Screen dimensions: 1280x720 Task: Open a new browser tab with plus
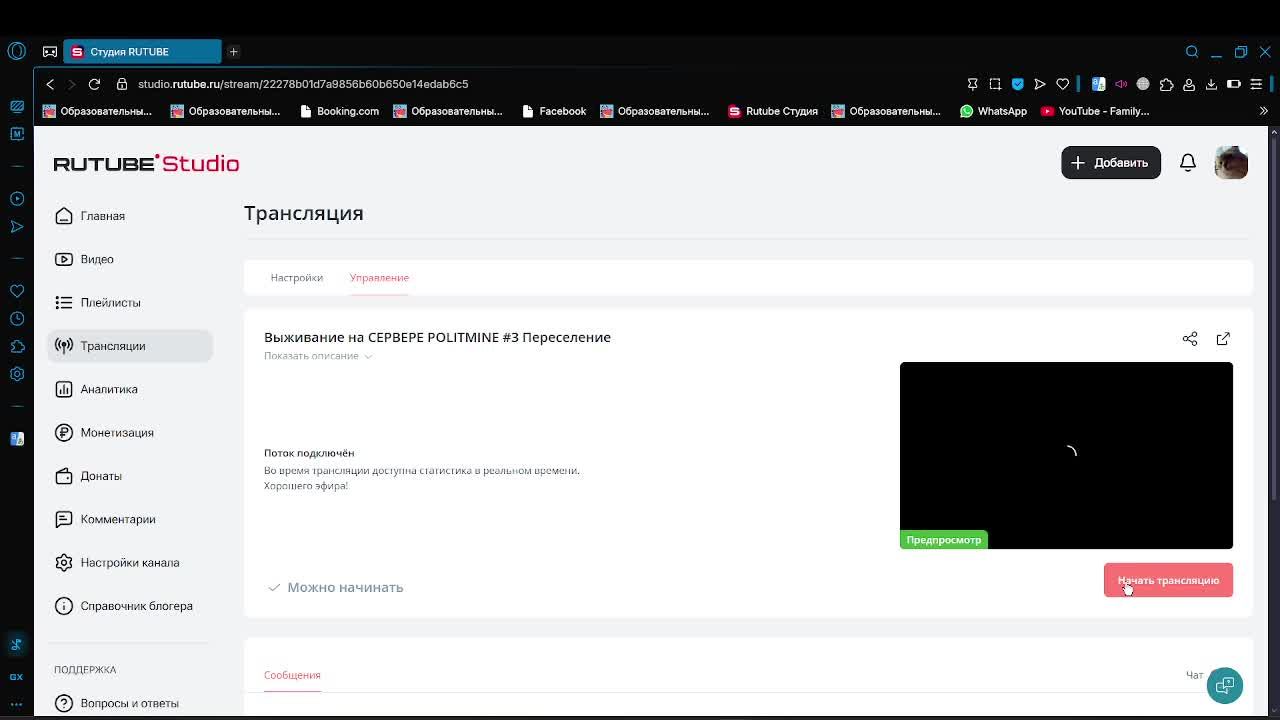click(x=233, y=51)
